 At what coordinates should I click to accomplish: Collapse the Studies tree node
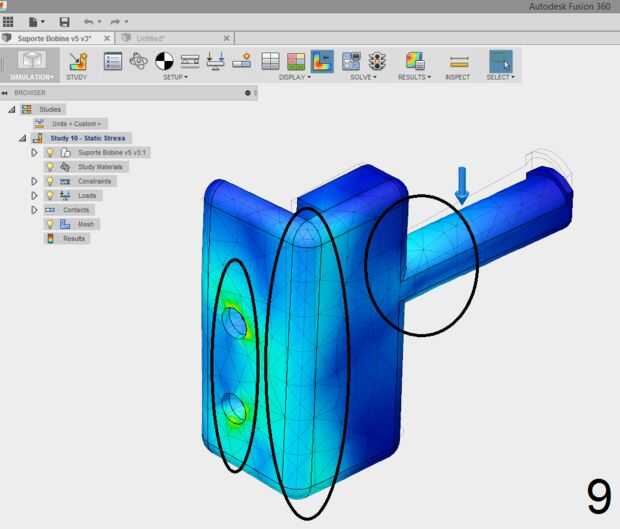click(12, 110)
